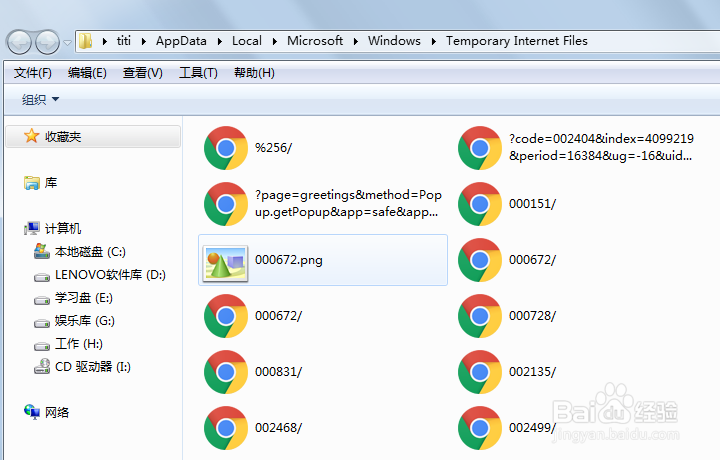Select the Chrome icon for 002499/

[x=480, y=428]
